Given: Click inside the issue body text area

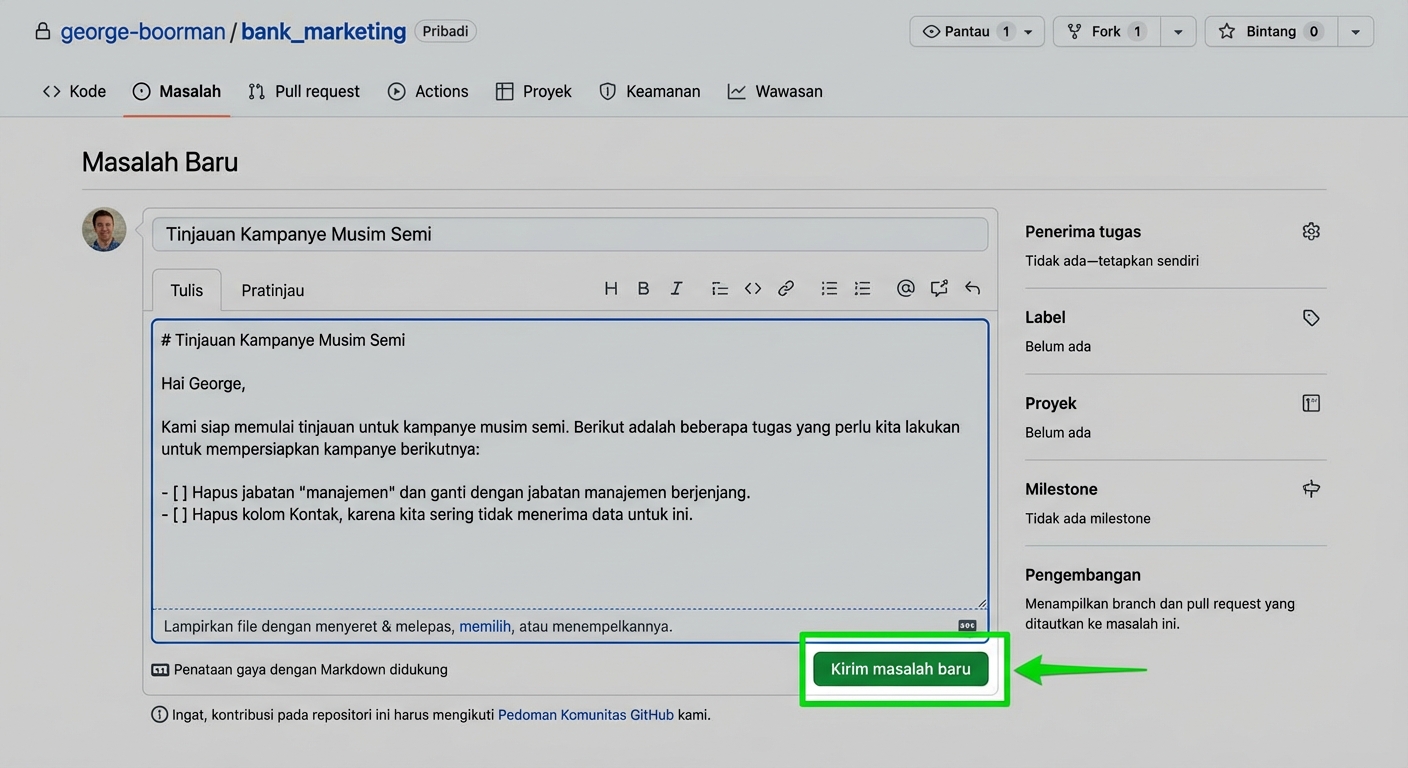Looking at the screenshot, I should [x=570, y=464].
